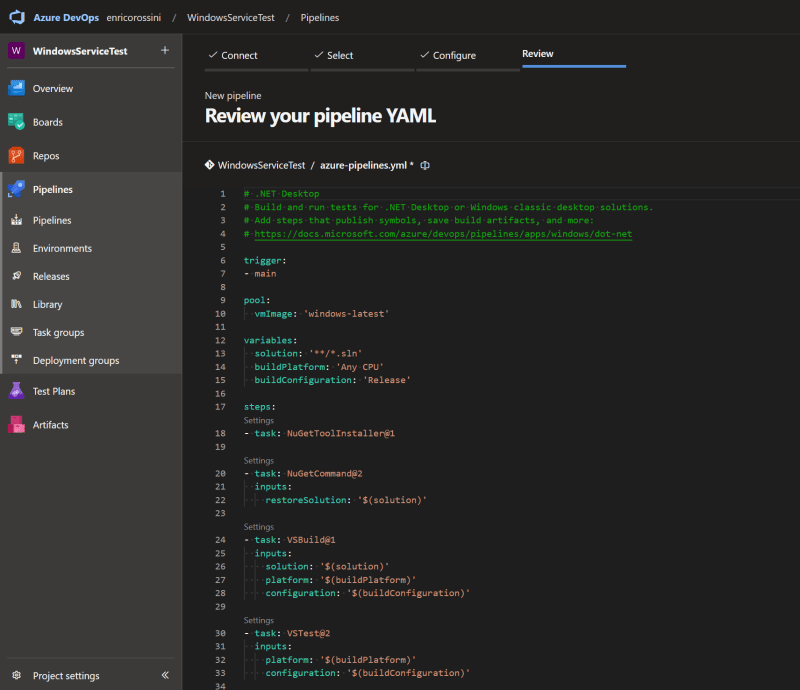The width and height of the screenshot is (800, 690).
Task: Click the Azure DevOps title link
Action: point(66,17)
